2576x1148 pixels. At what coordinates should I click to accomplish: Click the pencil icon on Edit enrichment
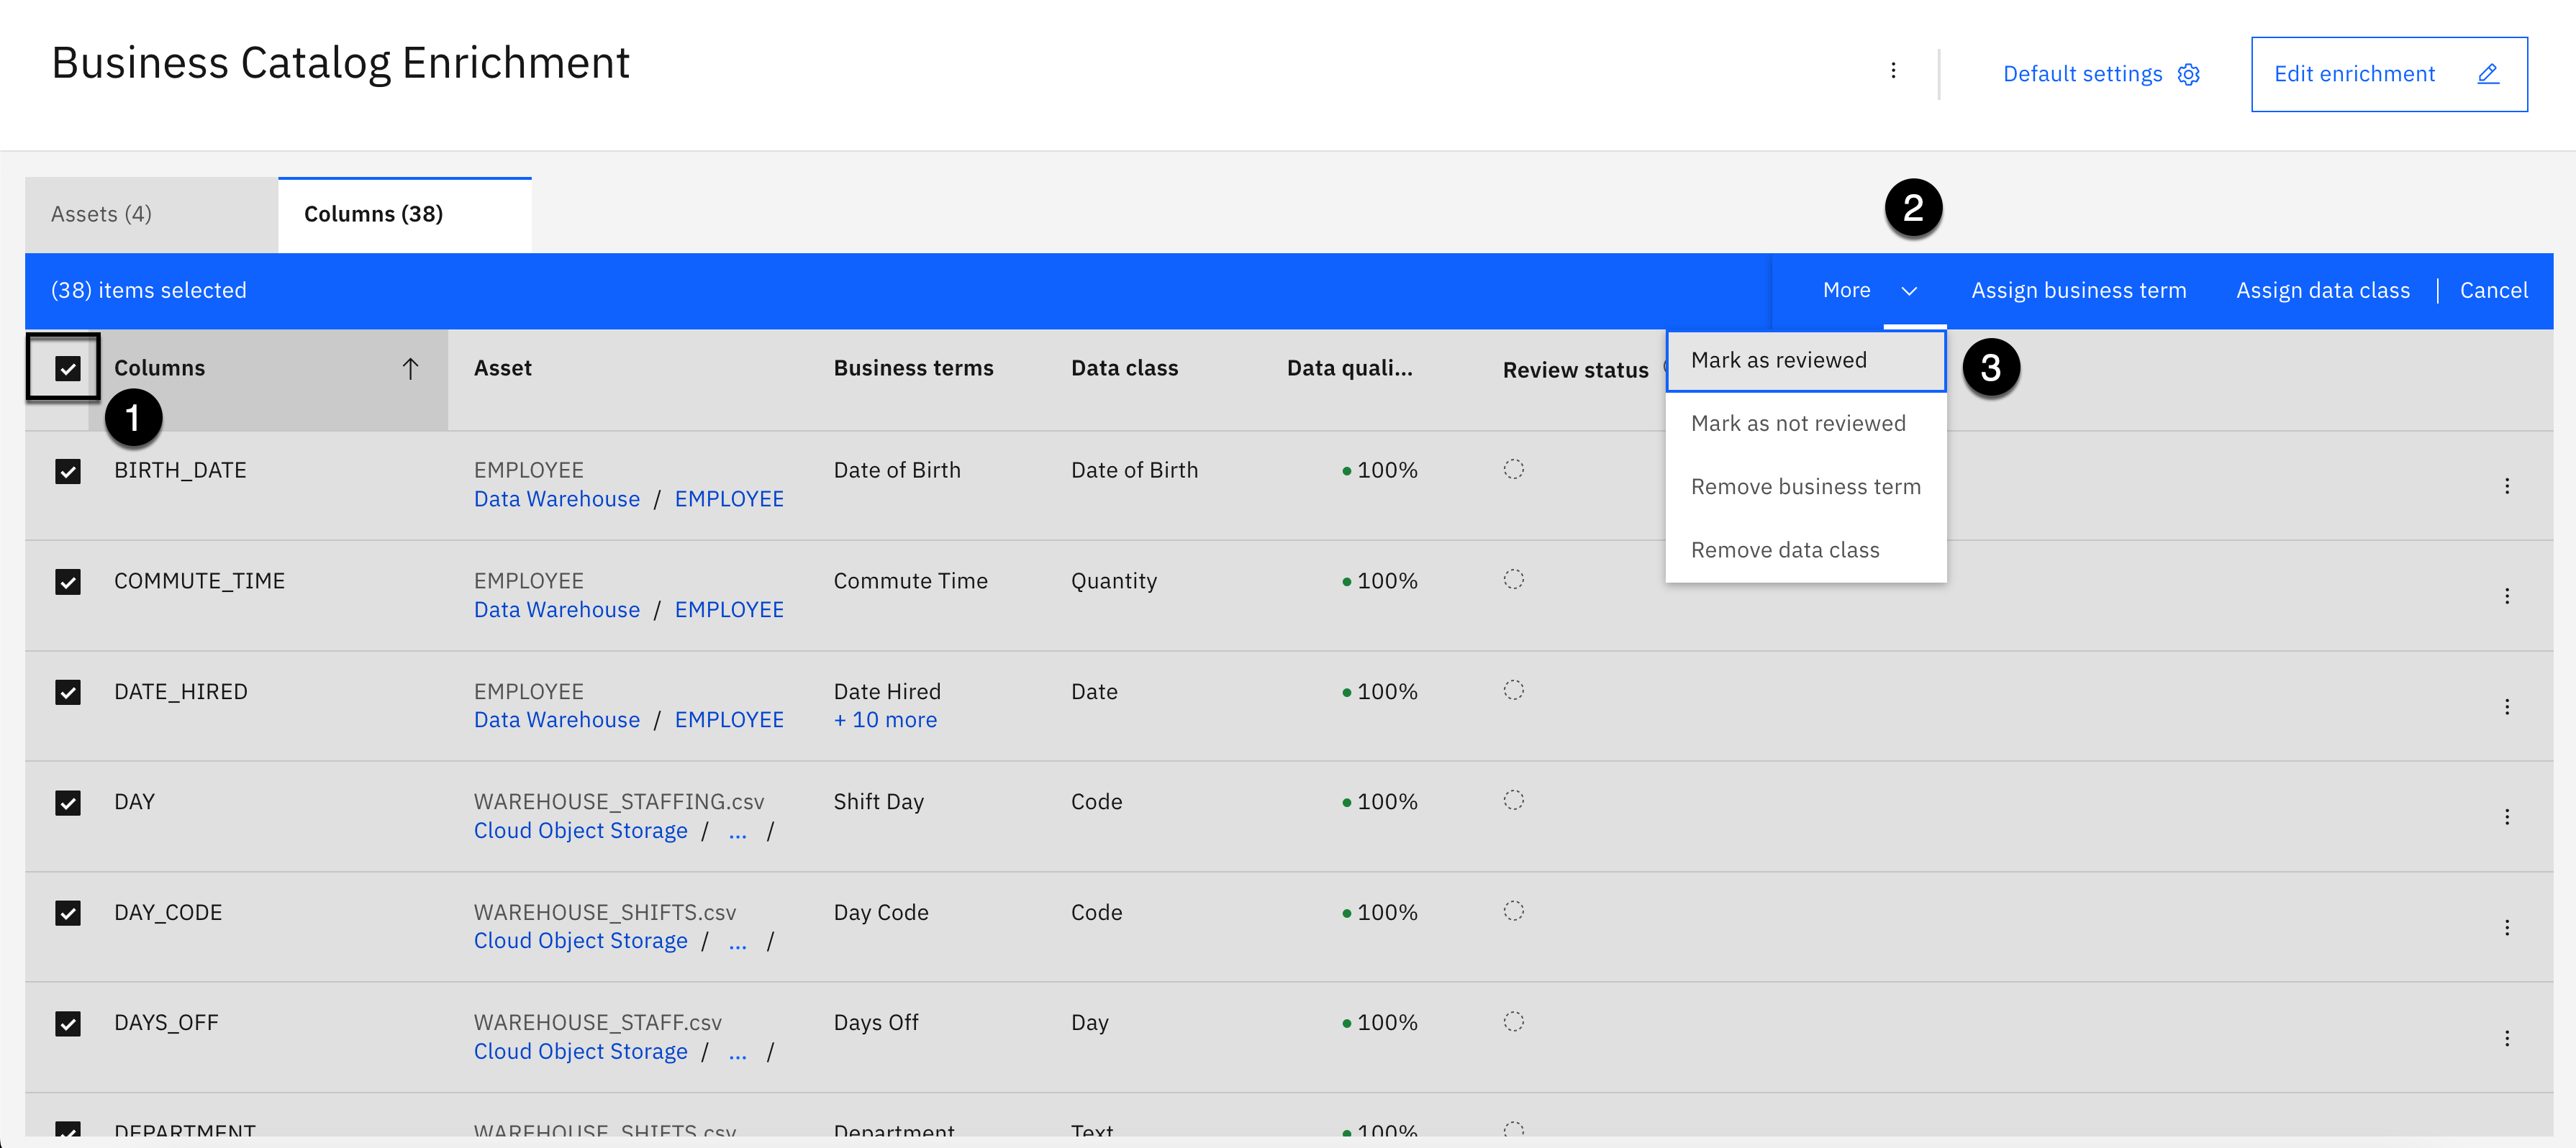[2488, 74]
